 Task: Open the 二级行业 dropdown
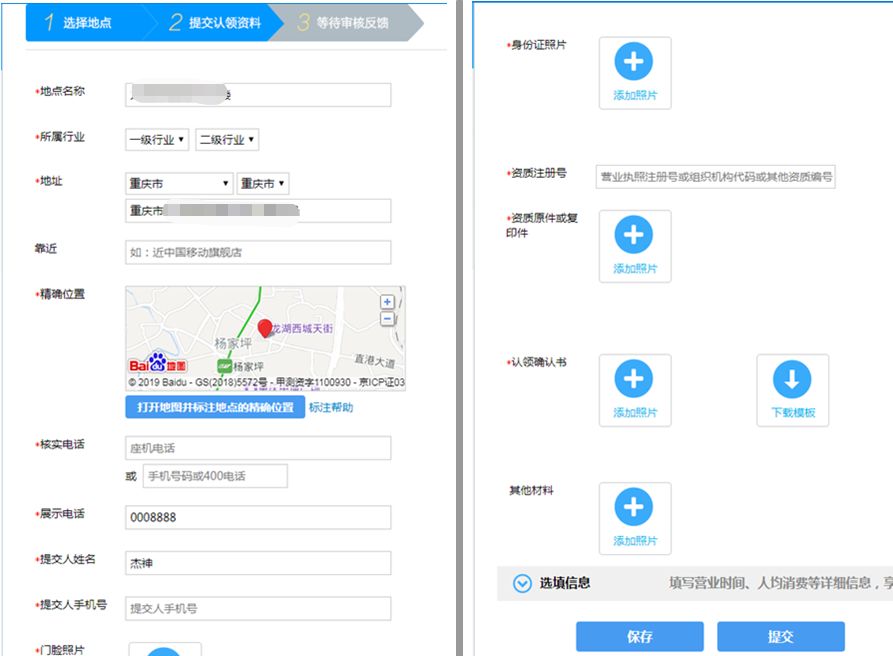[227, 140]
